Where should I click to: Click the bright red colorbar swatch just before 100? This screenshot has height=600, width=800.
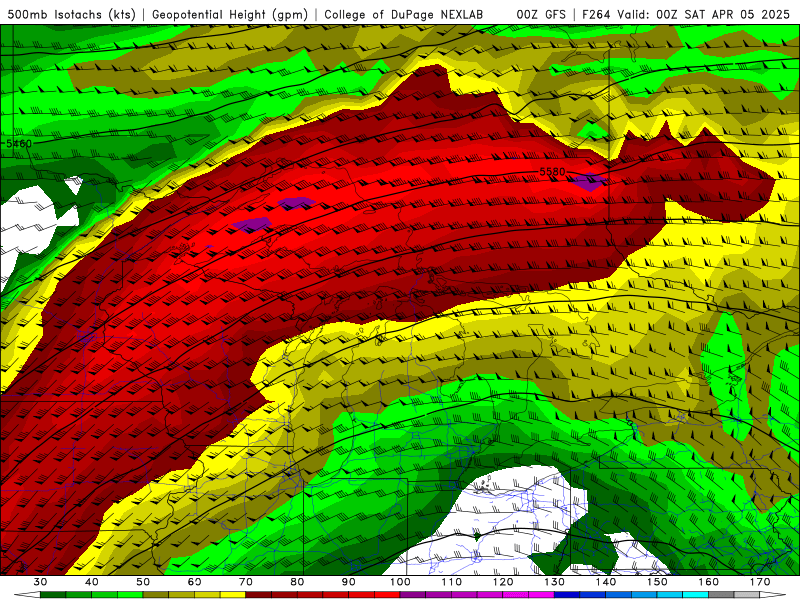[x=387, y=595]
